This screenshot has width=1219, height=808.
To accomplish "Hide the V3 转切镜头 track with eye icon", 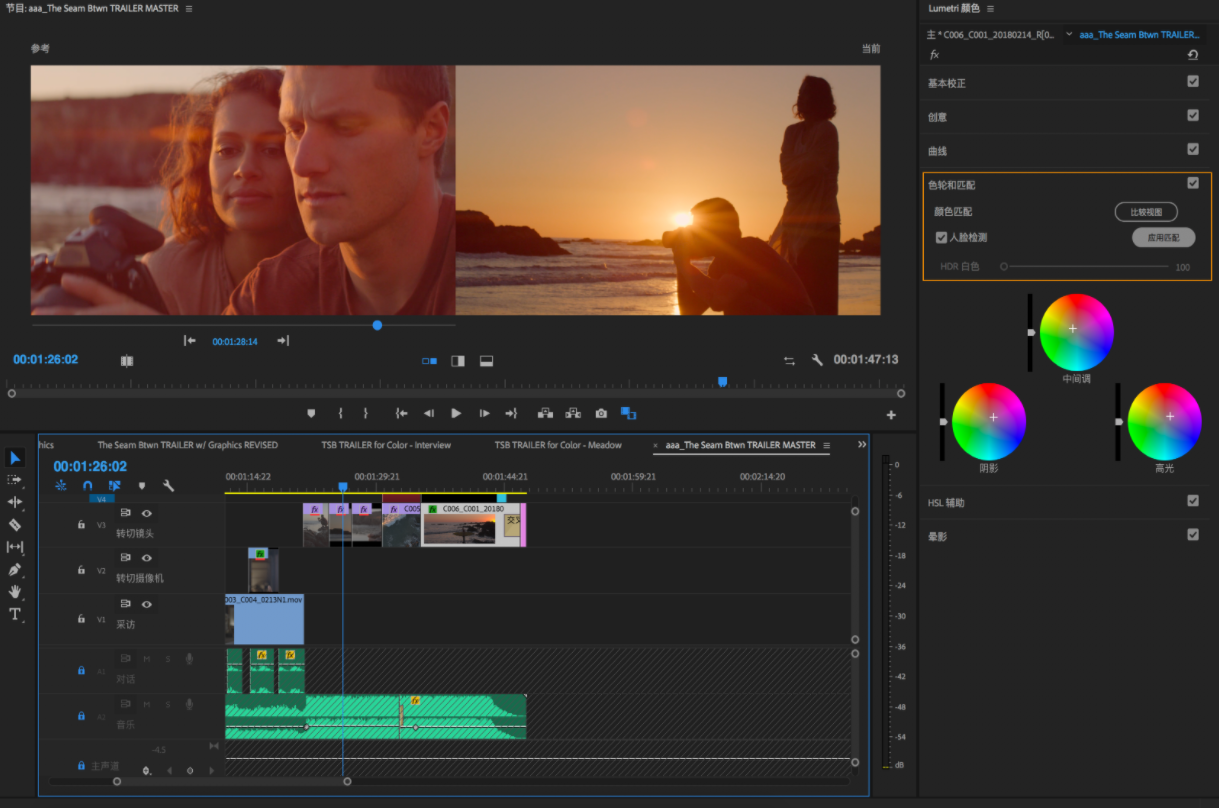I will click(x=147, y=513).
